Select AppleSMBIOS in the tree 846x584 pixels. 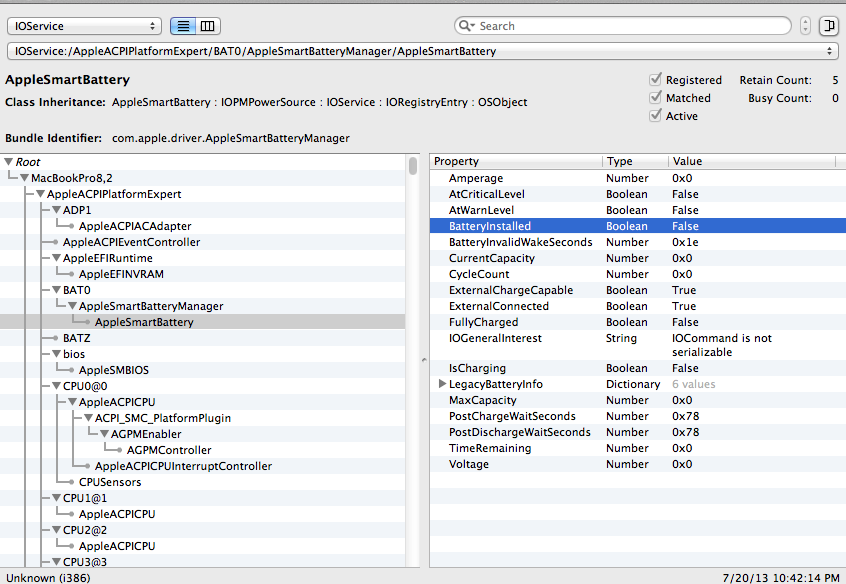(x=114, y=370)
